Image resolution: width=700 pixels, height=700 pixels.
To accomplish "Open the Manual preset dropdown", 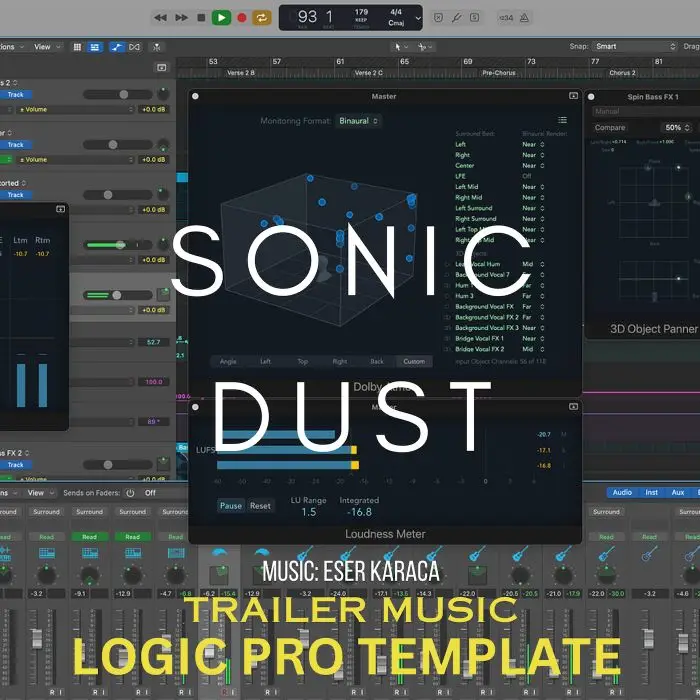I will (646, 111).
